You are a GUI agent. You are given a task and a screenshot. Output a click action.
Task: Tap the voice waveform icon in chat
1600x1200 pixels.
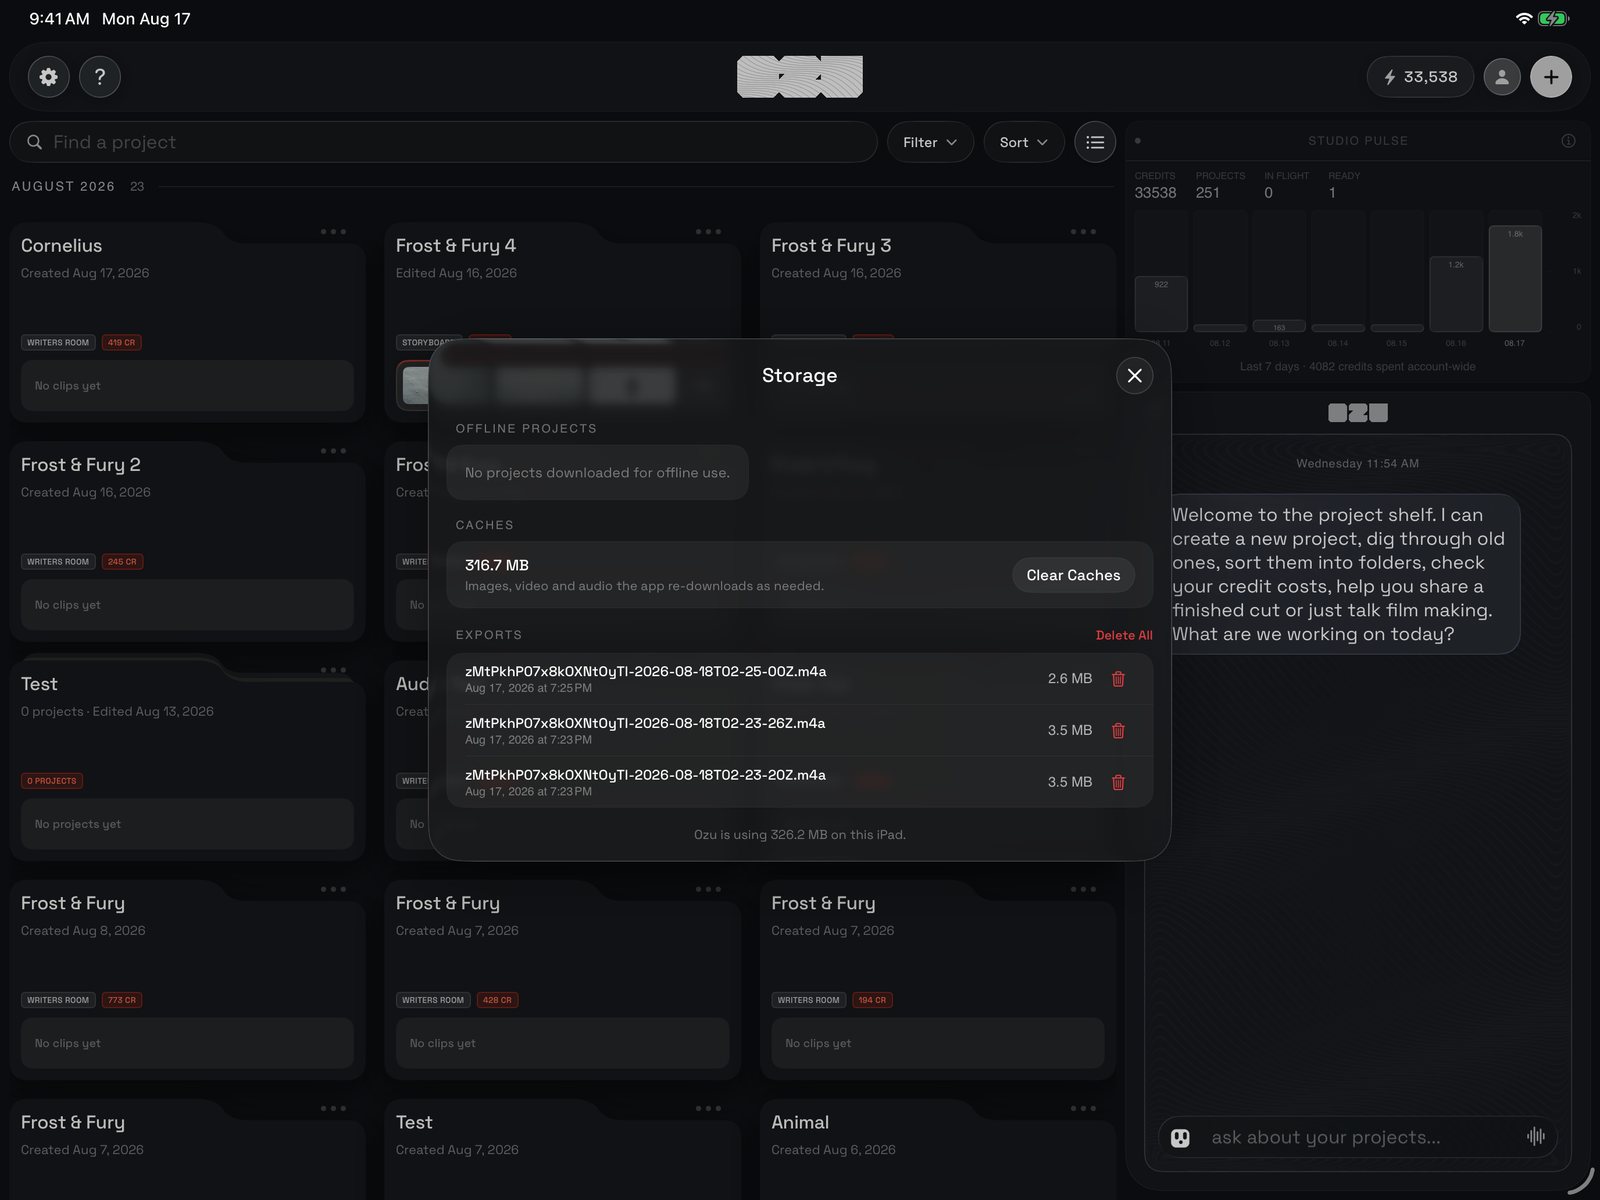click(1536, 1136)
